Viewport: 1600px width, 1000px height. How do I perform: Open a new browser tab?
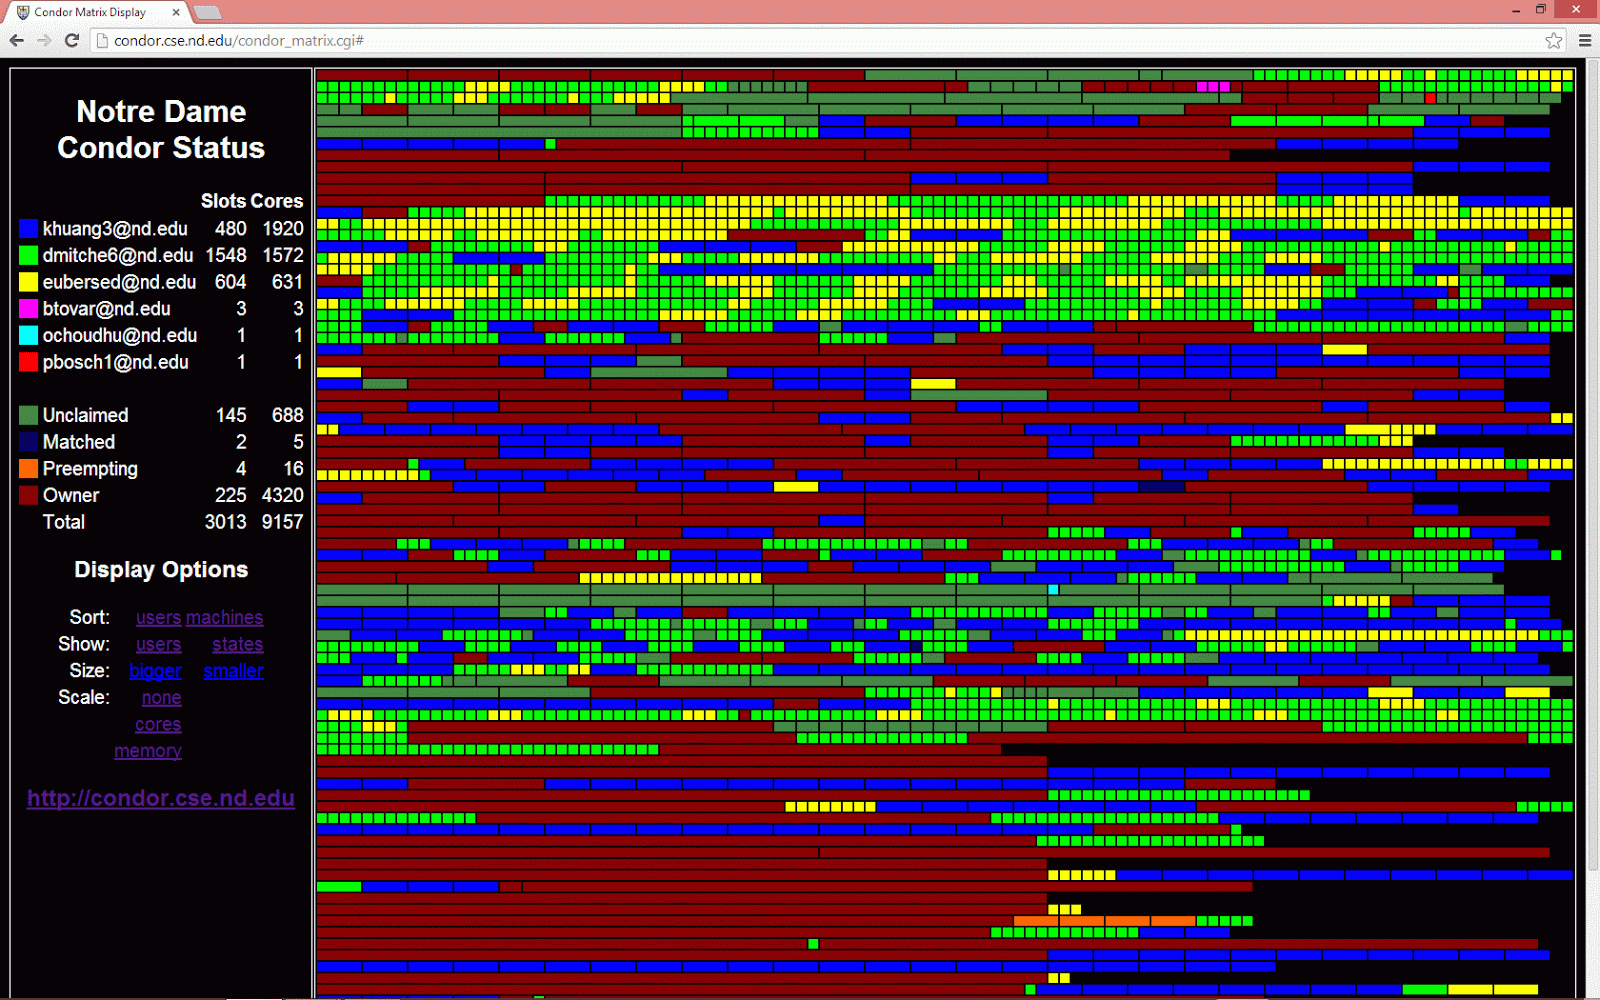pyautogui.click(x=207, y=12)
